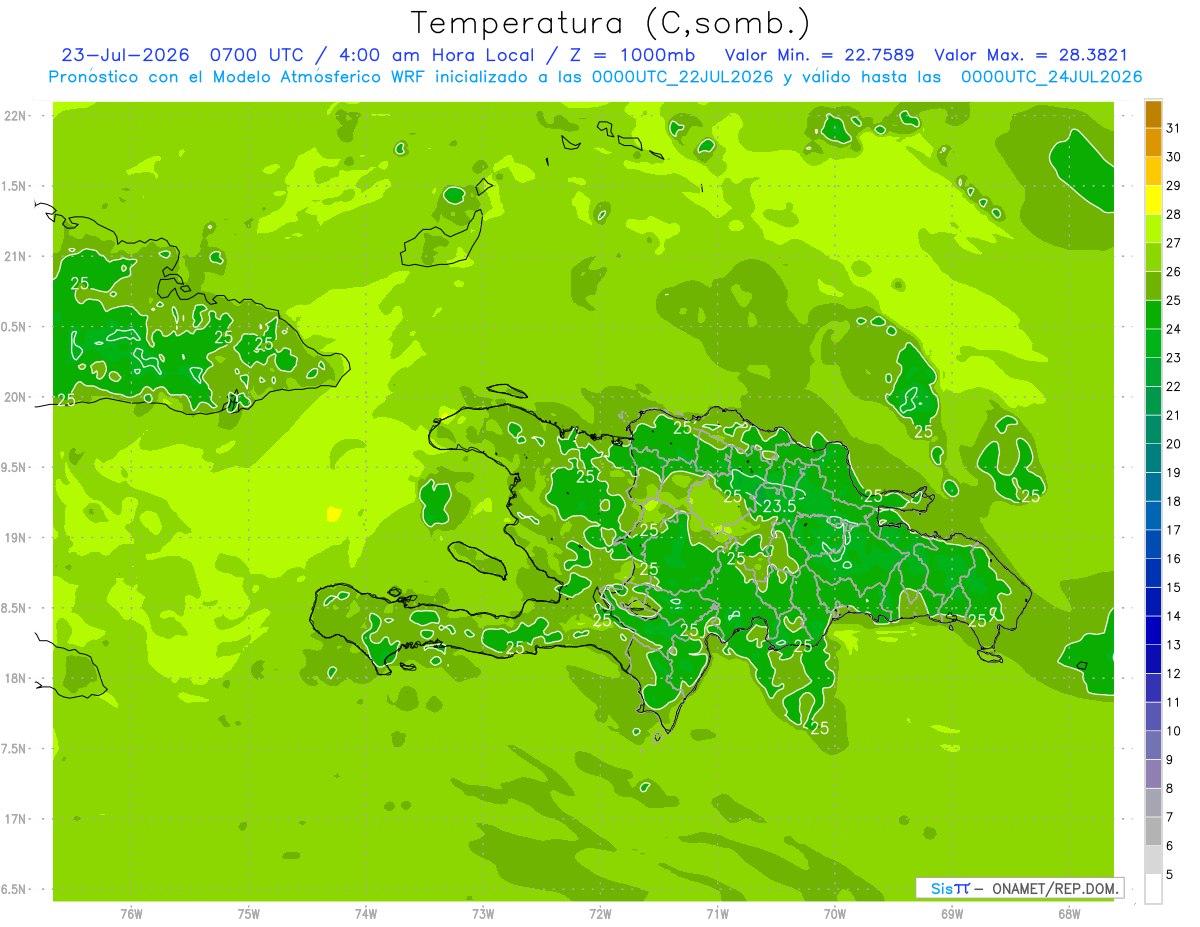Screen dimensions: 1200x927
Task: Click the "30" value in color legend
Action: (1173, 156)
